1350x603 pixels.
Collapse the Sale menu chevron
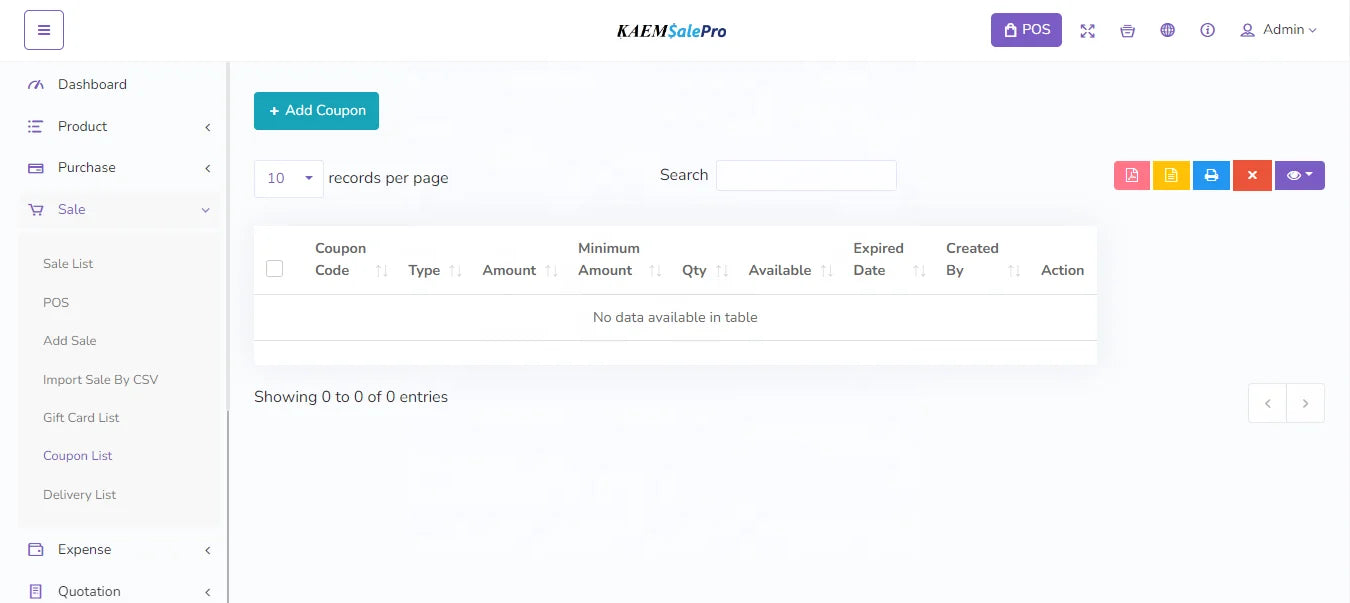(206, 210)
